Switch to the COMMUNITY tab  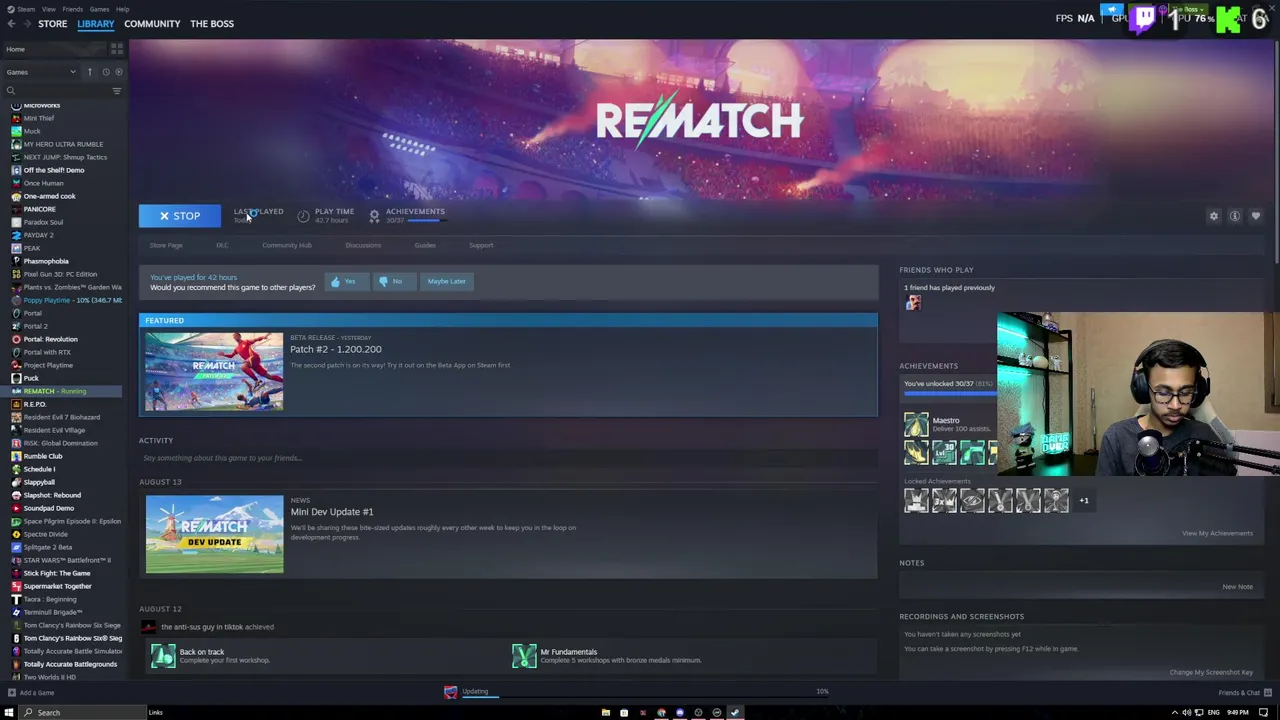click(152, 24)
